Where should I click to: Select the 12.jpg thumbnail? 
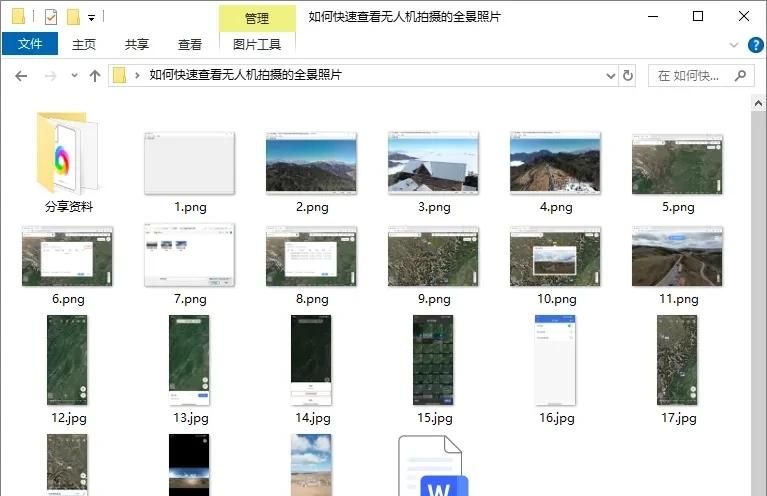(68, 360)
